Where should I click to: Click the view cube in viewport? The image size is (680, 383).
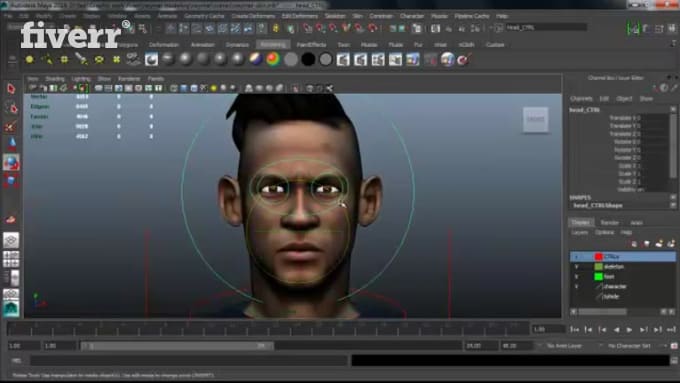click(x=536, y=119)
